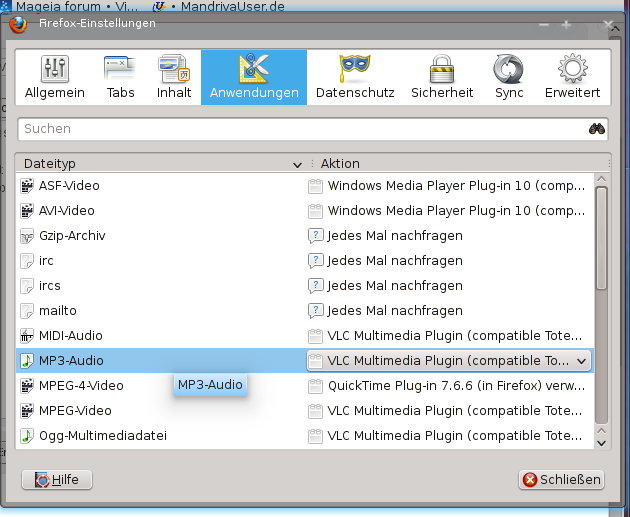
Task: Click the Firefox logo in title bar
Action: pyautogui.click(x=18, y=24)
